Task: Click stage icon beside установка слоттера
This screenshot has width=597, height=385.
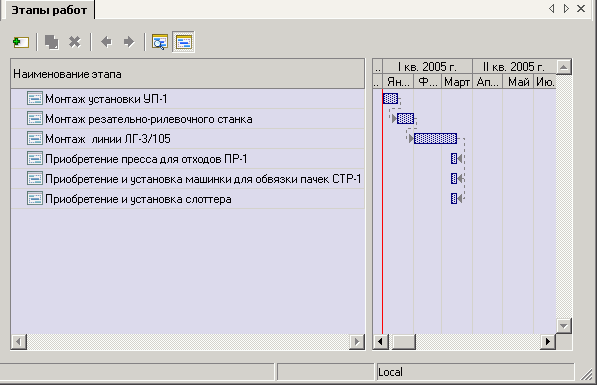Action: pyautogui.click(x=35, y=198)
